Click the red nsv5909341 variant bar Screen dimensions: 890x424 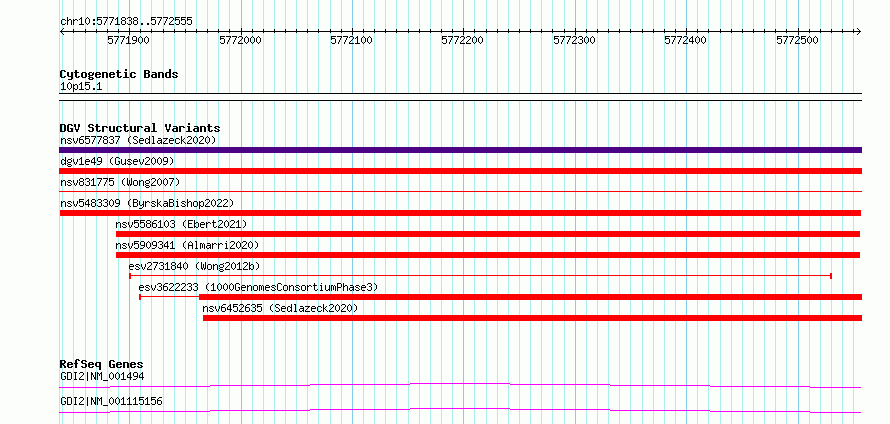488,255
